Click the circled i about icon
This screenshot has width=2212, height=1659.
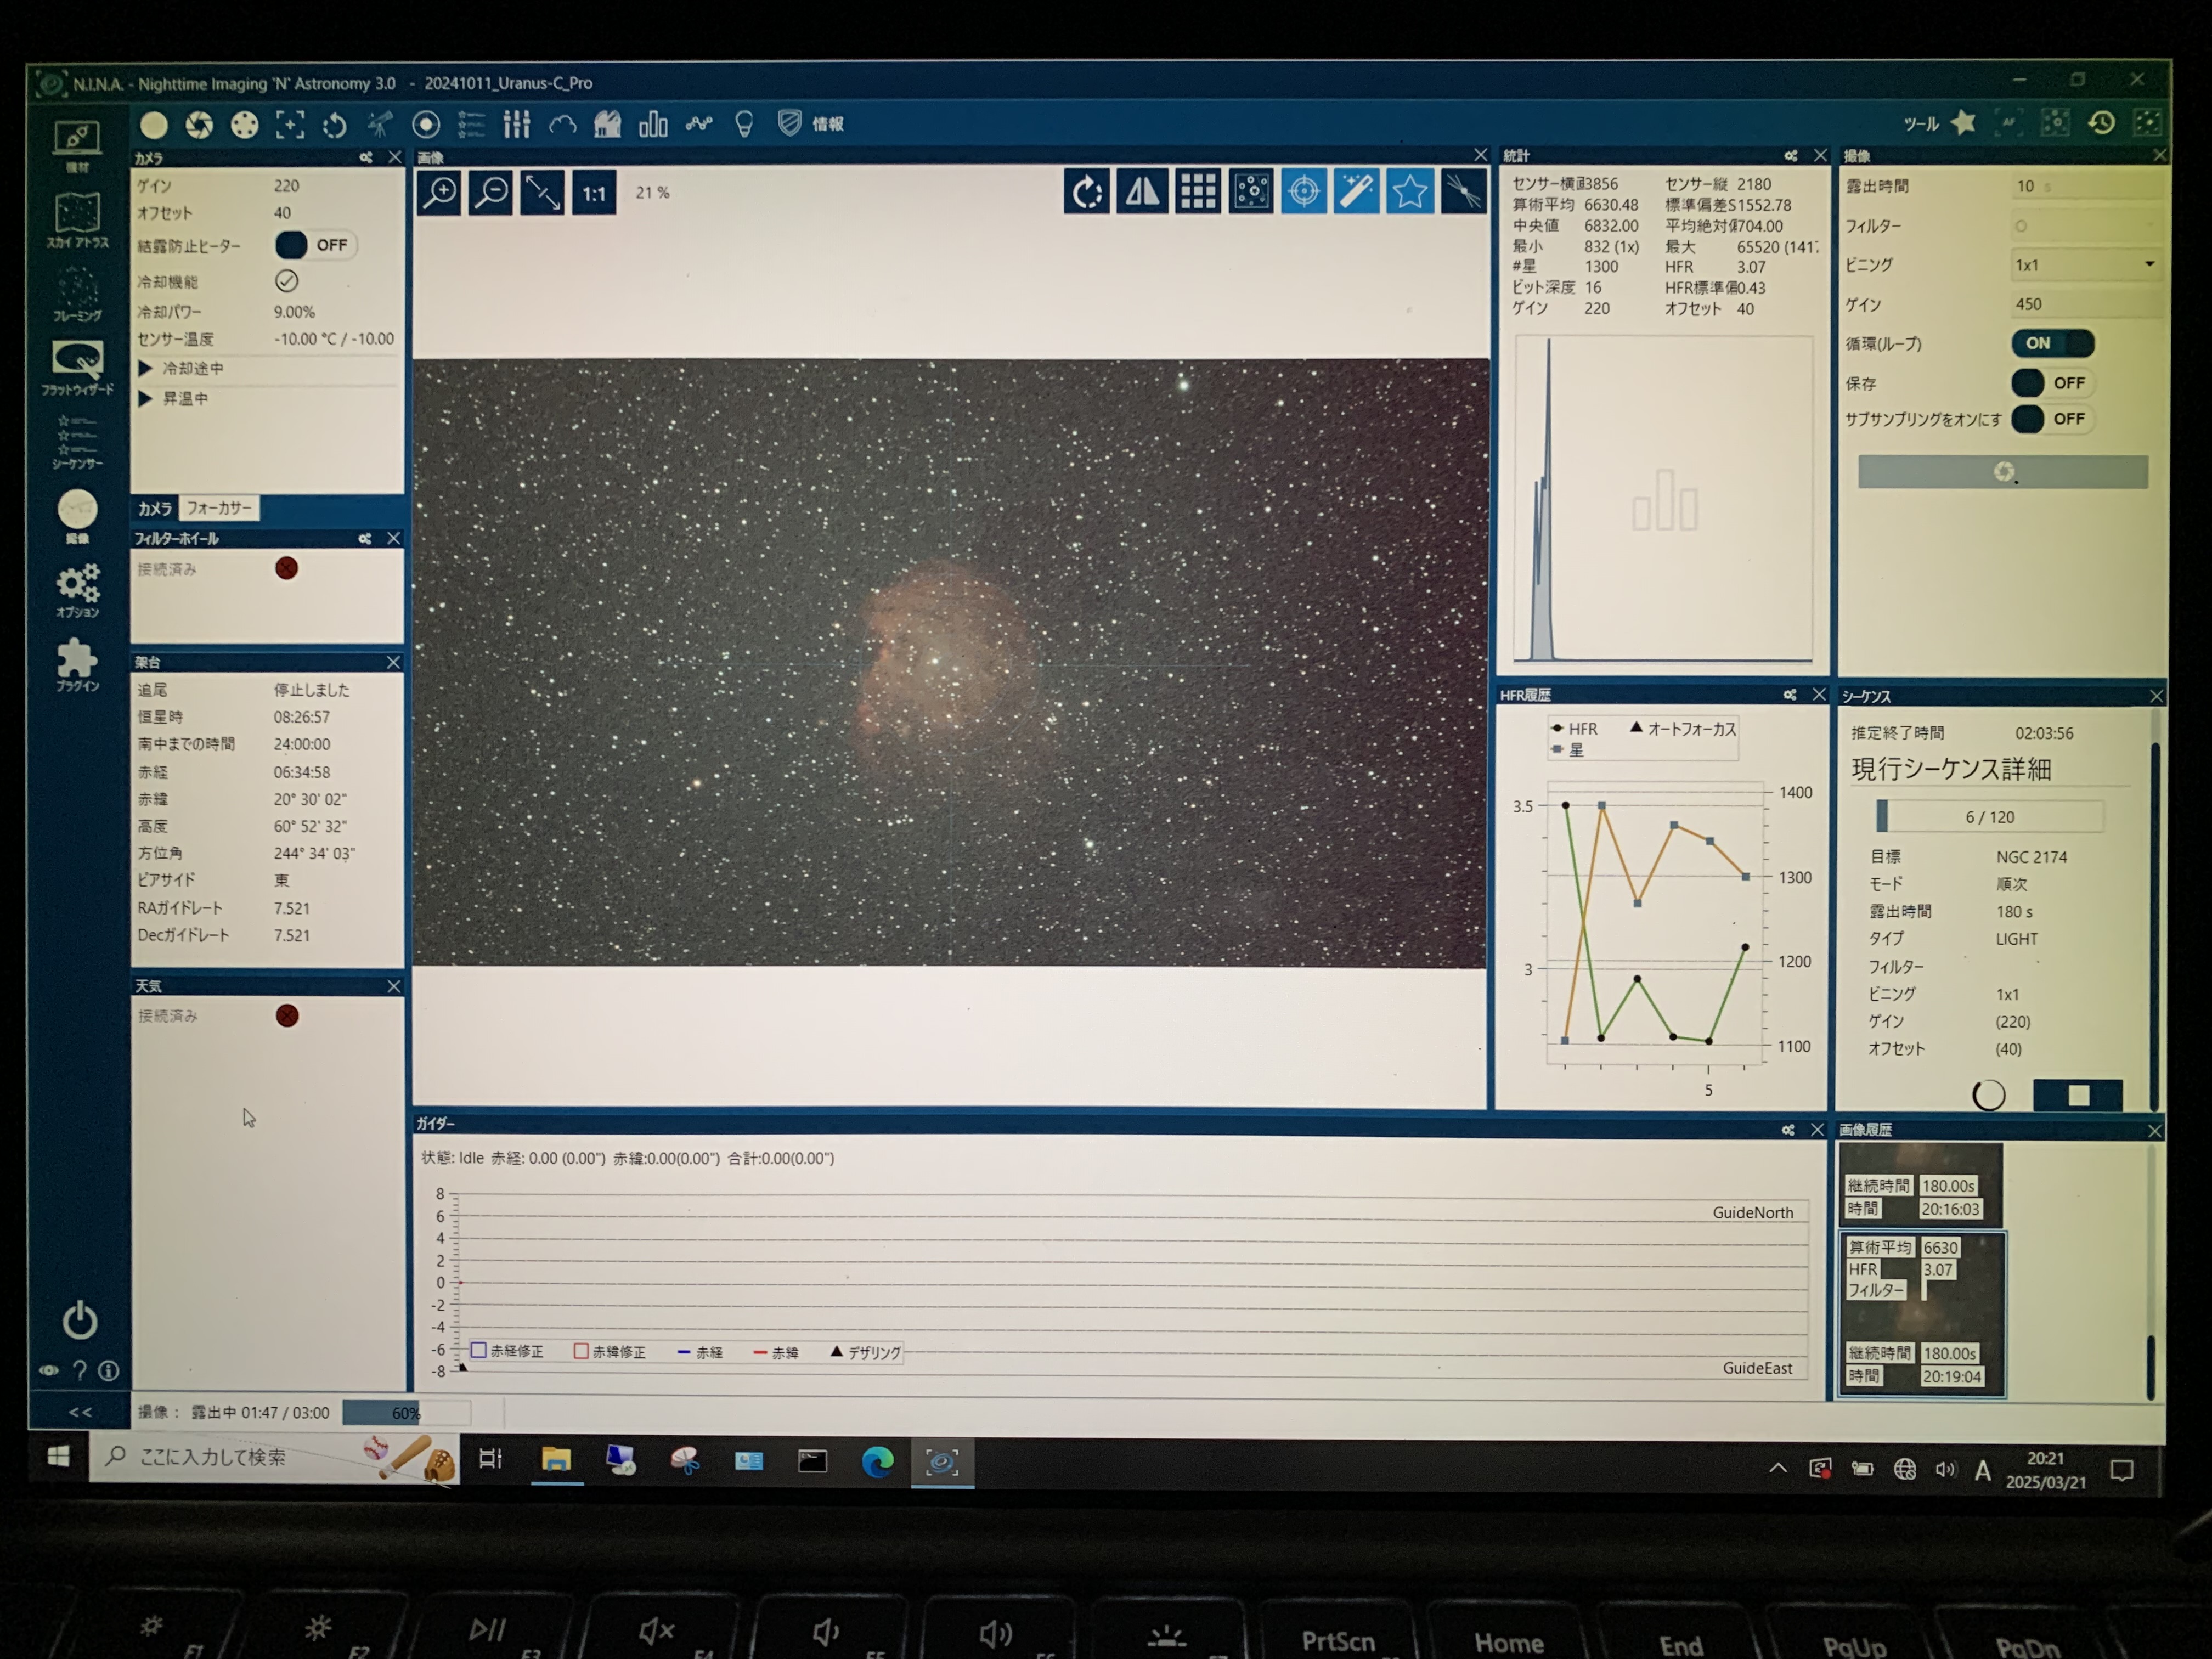(x=109, y=1371)
